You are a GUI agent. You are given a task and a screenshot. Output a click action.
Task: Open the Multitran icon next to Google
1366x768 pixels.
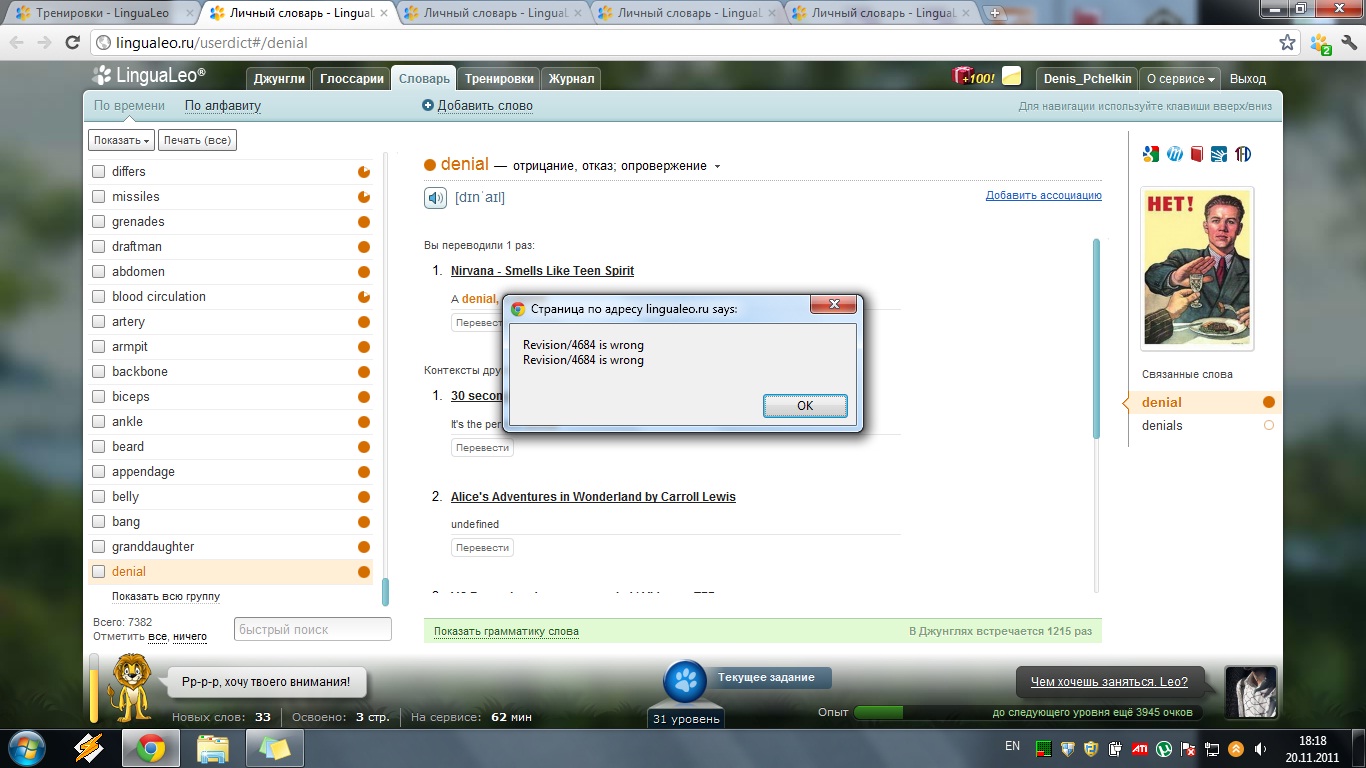click(1175, 154)
